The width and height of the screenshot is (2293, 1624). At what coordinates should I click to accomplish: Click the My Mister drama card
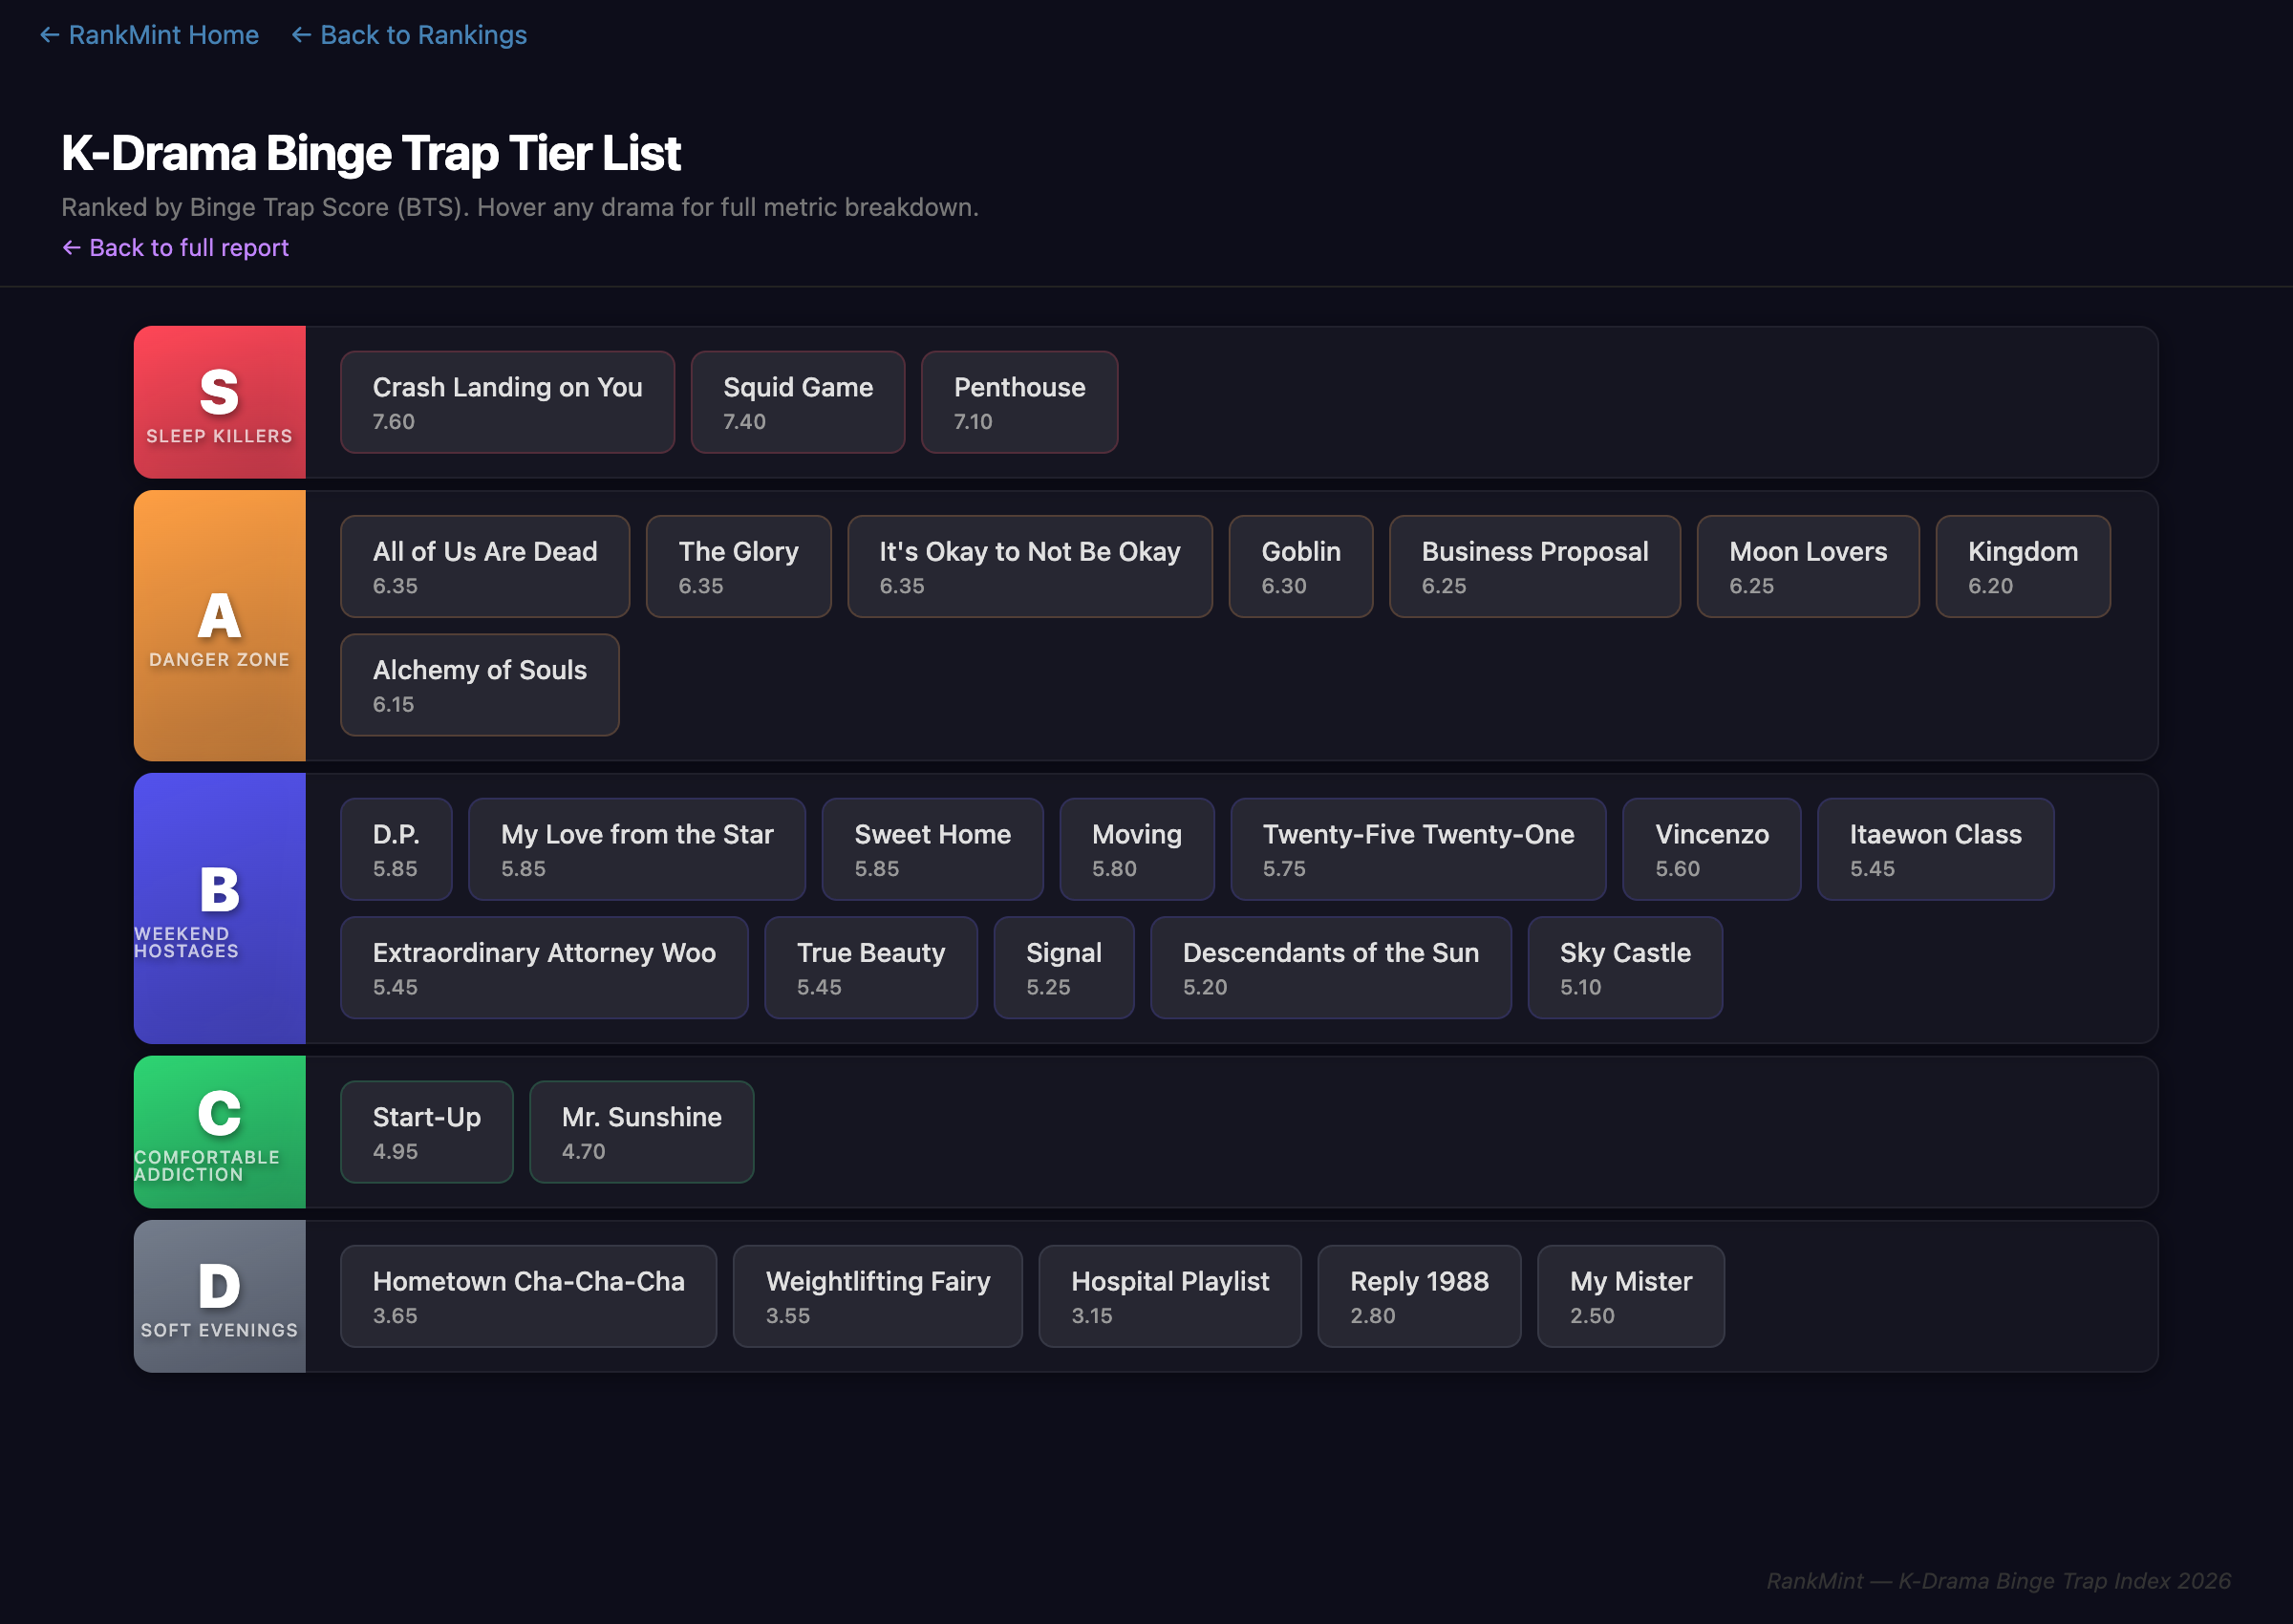(x=1630, y=1296)
